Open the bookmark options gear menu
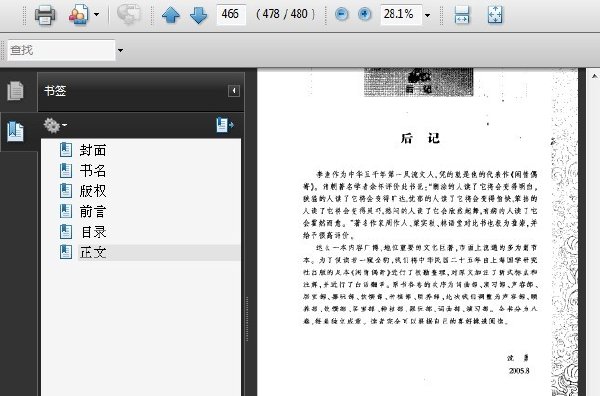600x396 pixels. pos(55,125)
